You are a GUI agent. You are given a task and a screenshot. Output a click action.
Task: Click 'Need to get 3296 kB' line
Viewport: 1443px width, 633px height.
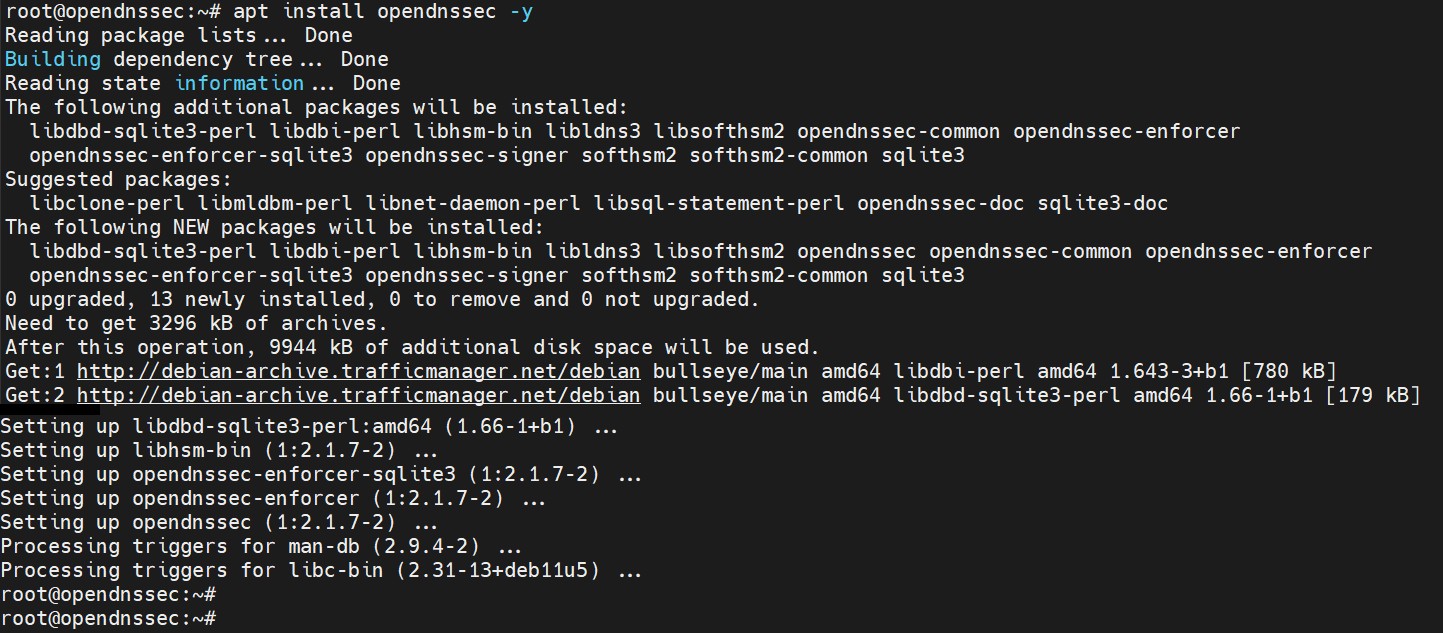coord(196,323)
